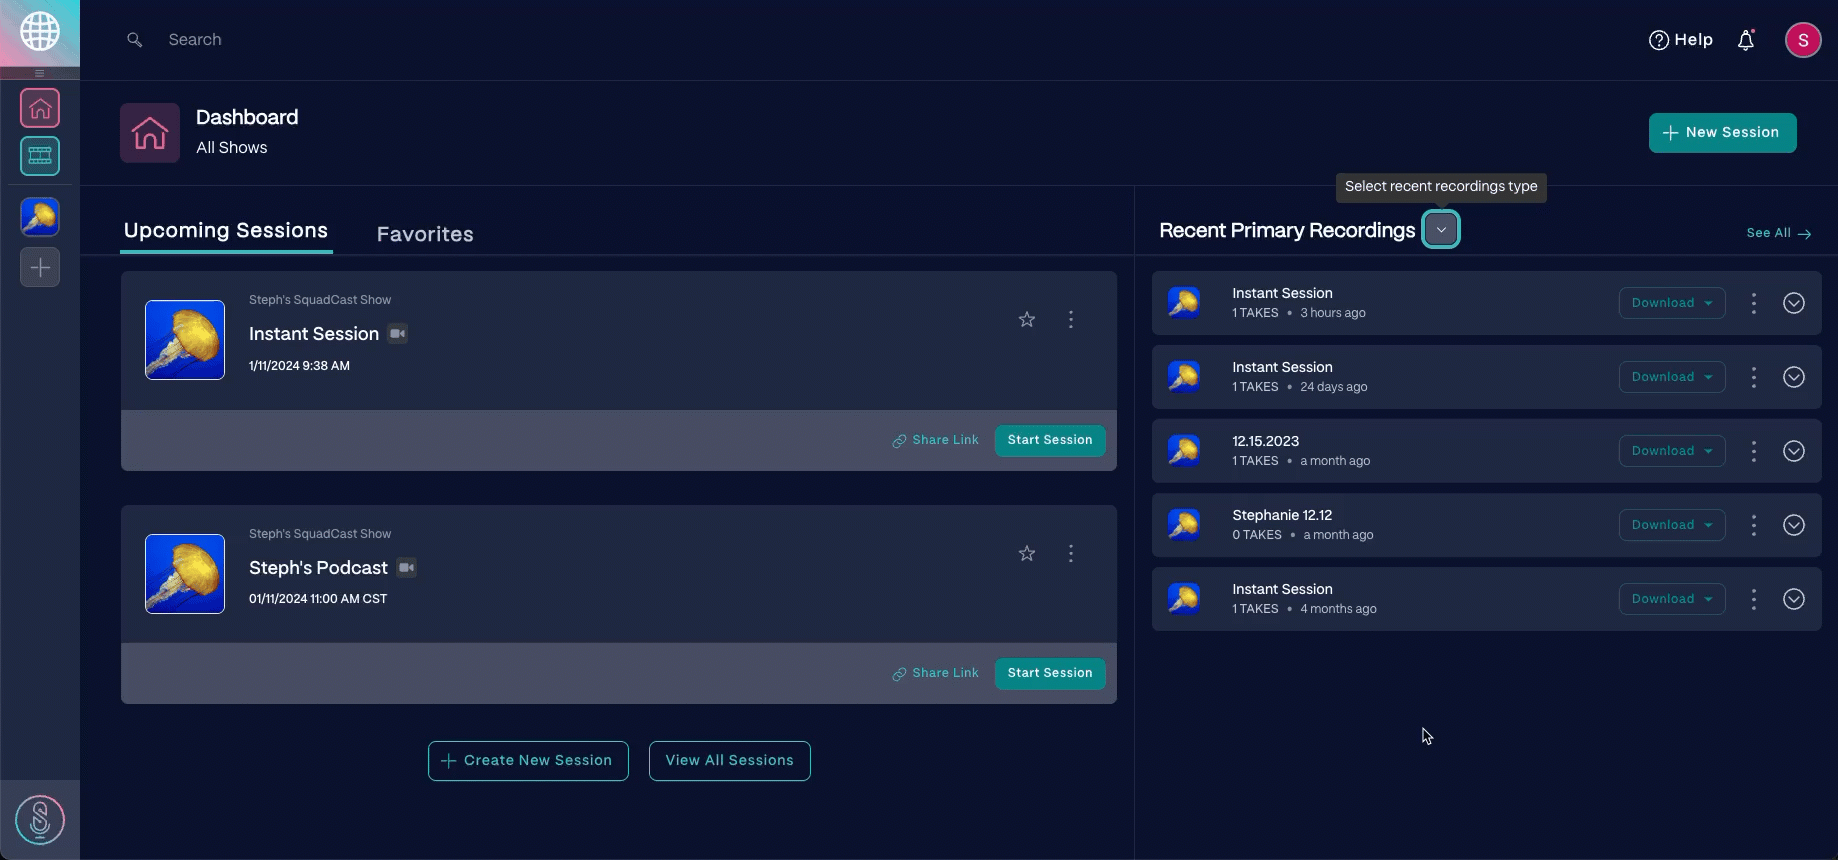Click the New Session button
Viewport: 1838px width, 860px height.
[x=1722, y=133]
